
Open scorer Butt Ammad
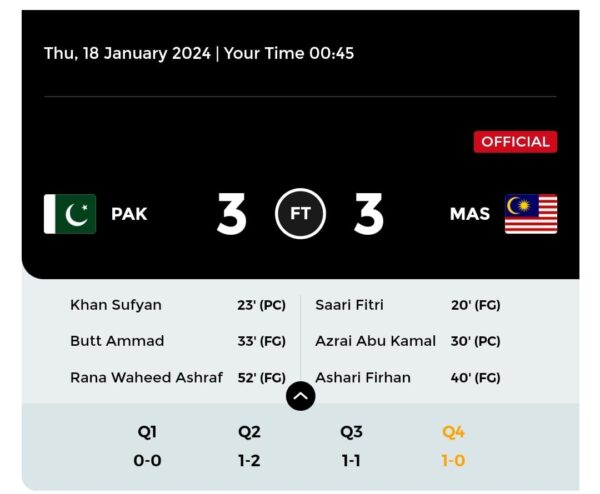pos(117,341)
